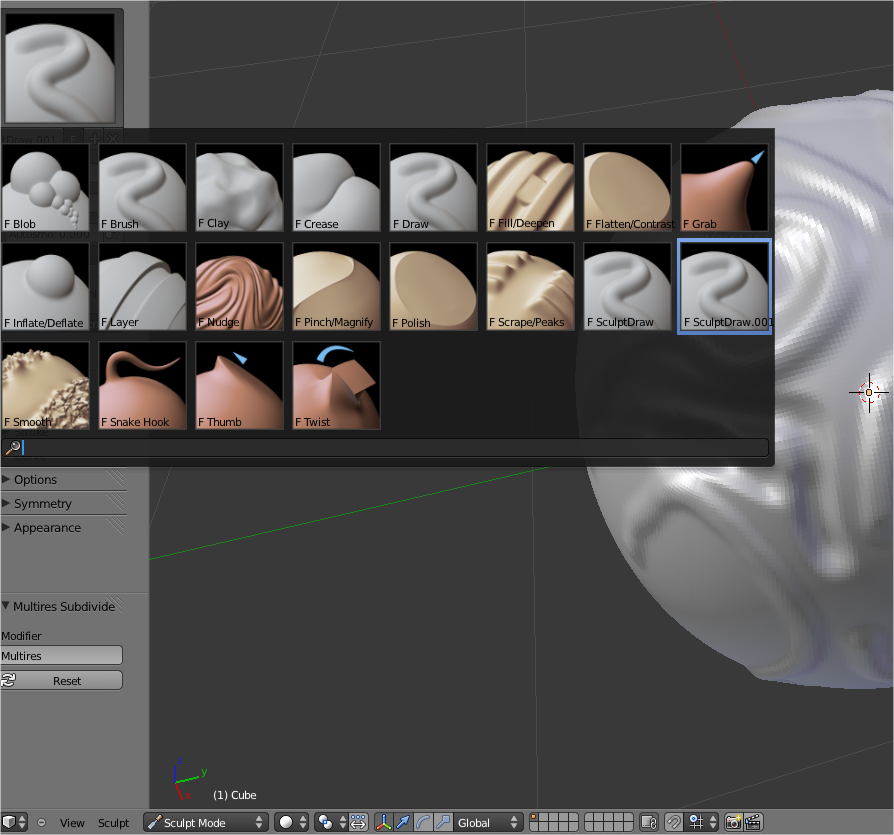Select the Flatten/Contrast brush
Viewport: 894px width, 835px height.
[x=627, y=188]
